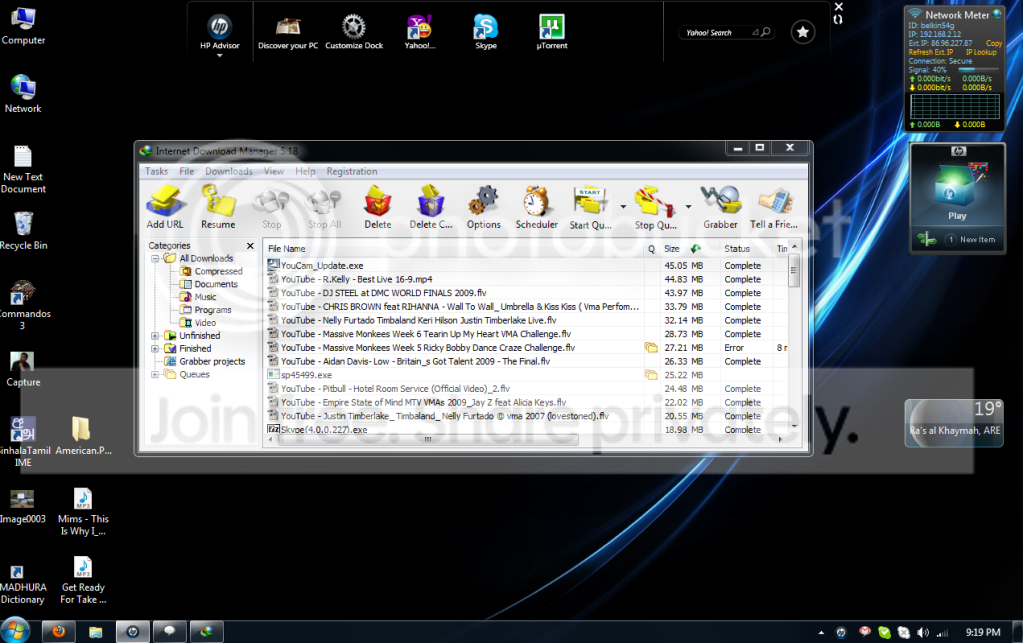
Task: Select the sp45499.exe download row
Action: (x=527, y=375)
